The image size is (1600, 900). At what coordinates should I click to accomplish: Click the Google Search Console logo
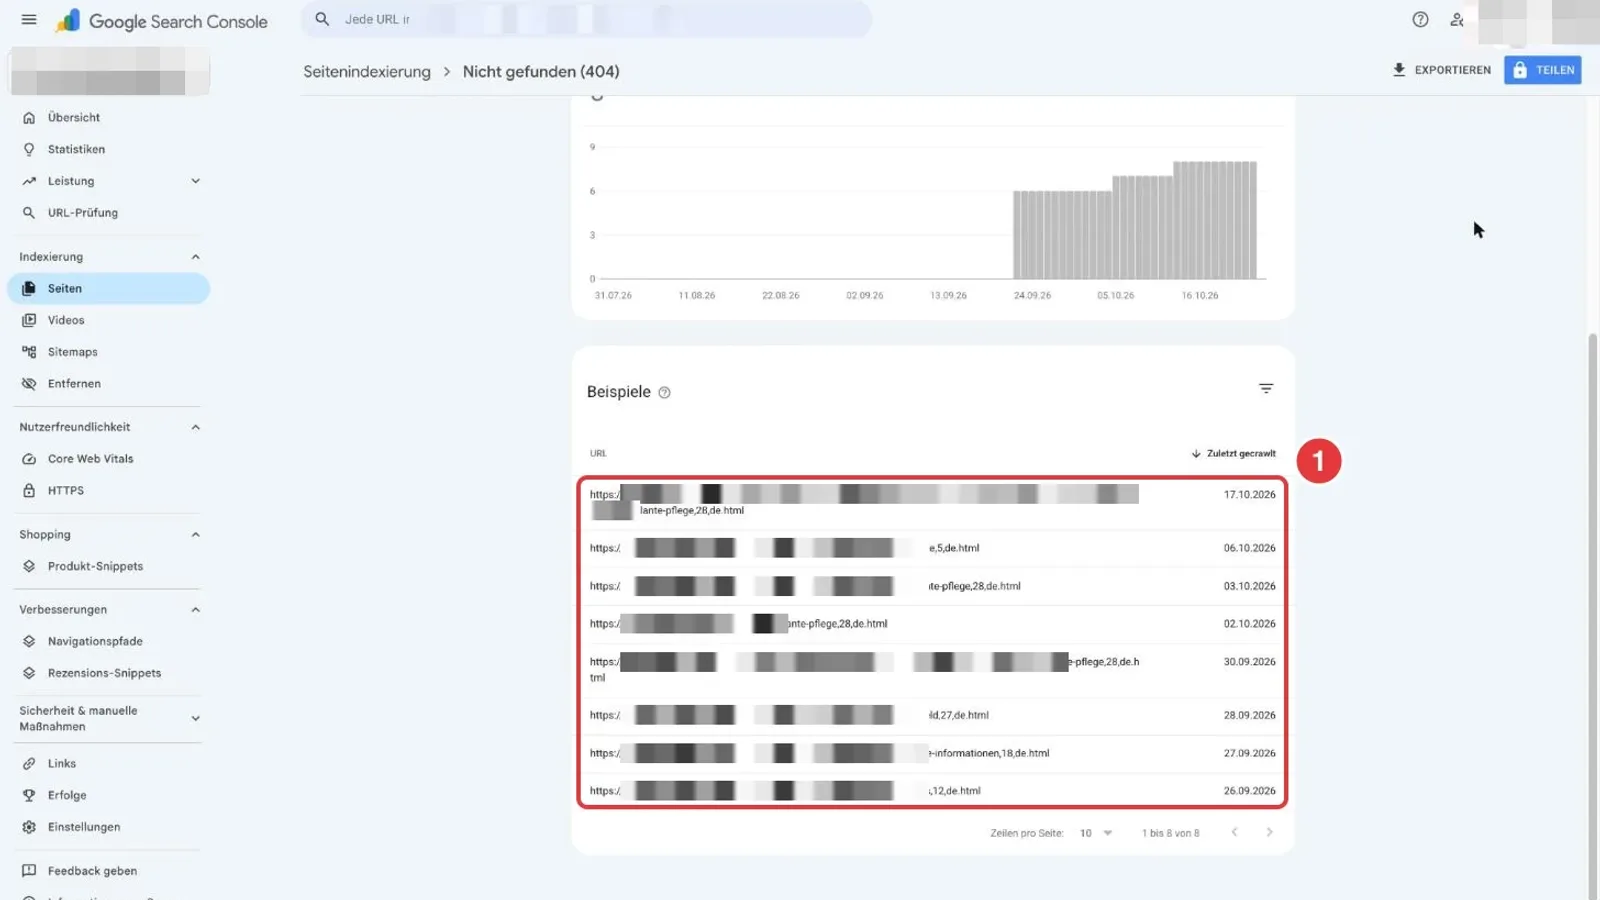click(x=162, y=21)
